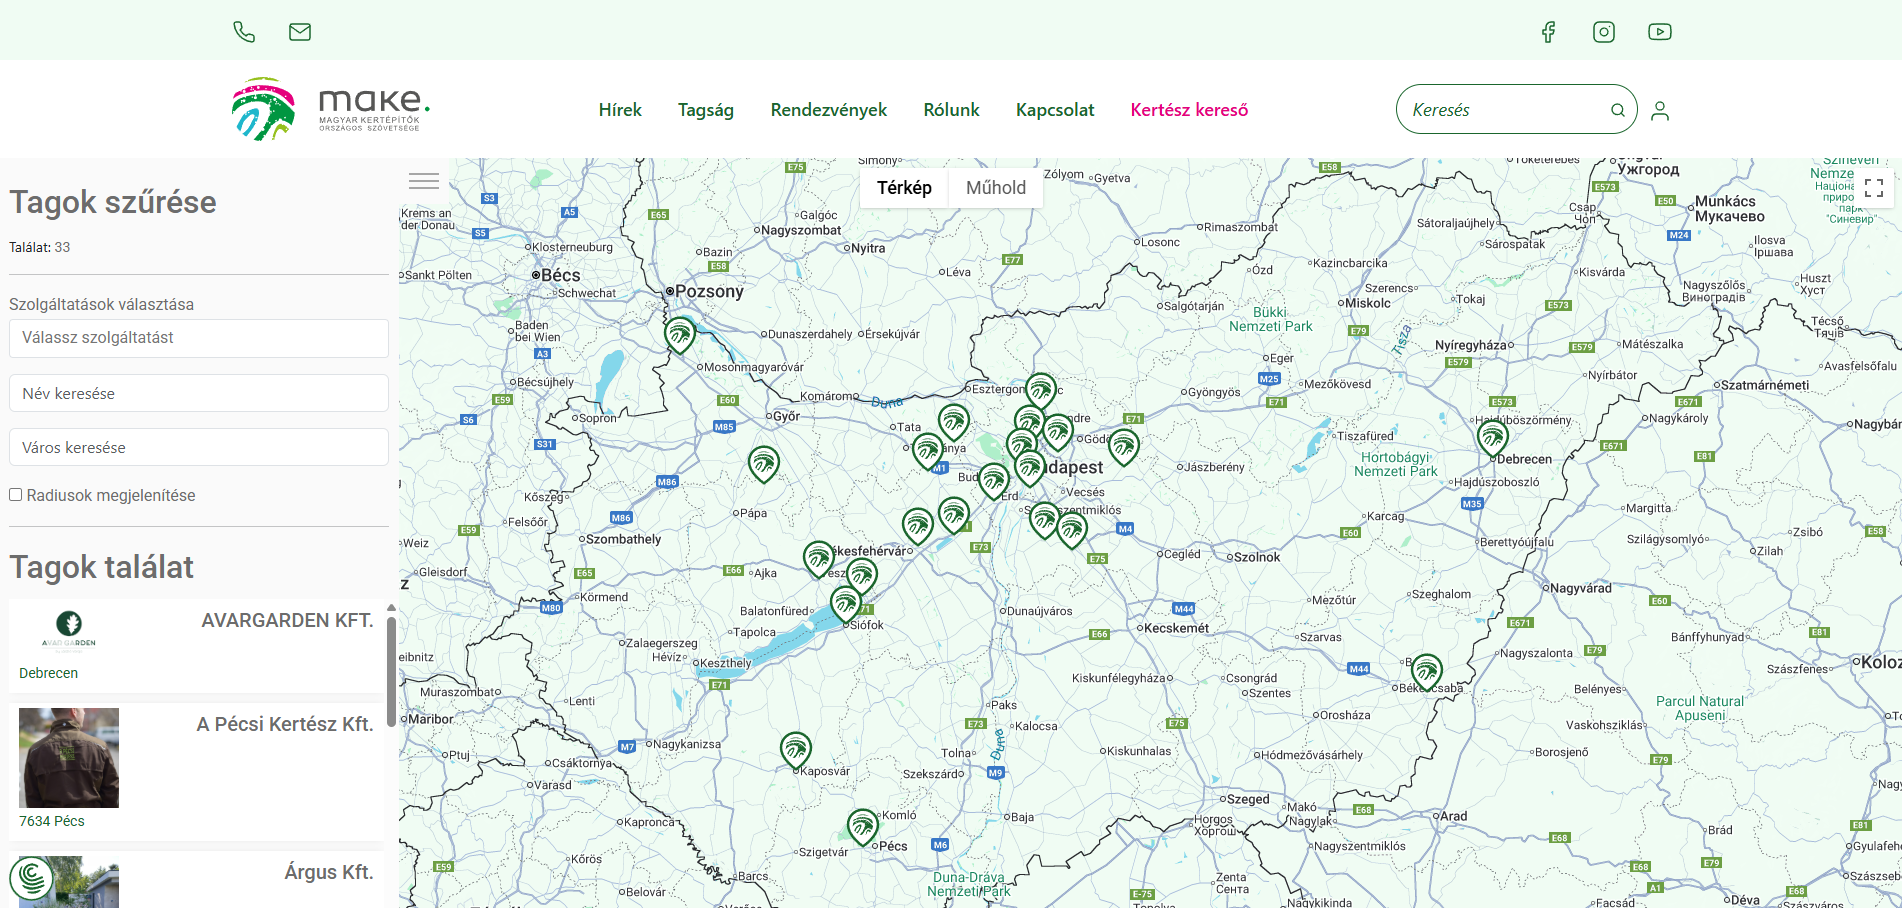Open the Instagram icon link
Screen dimensions: 1902x908
tap(1604, 32)
